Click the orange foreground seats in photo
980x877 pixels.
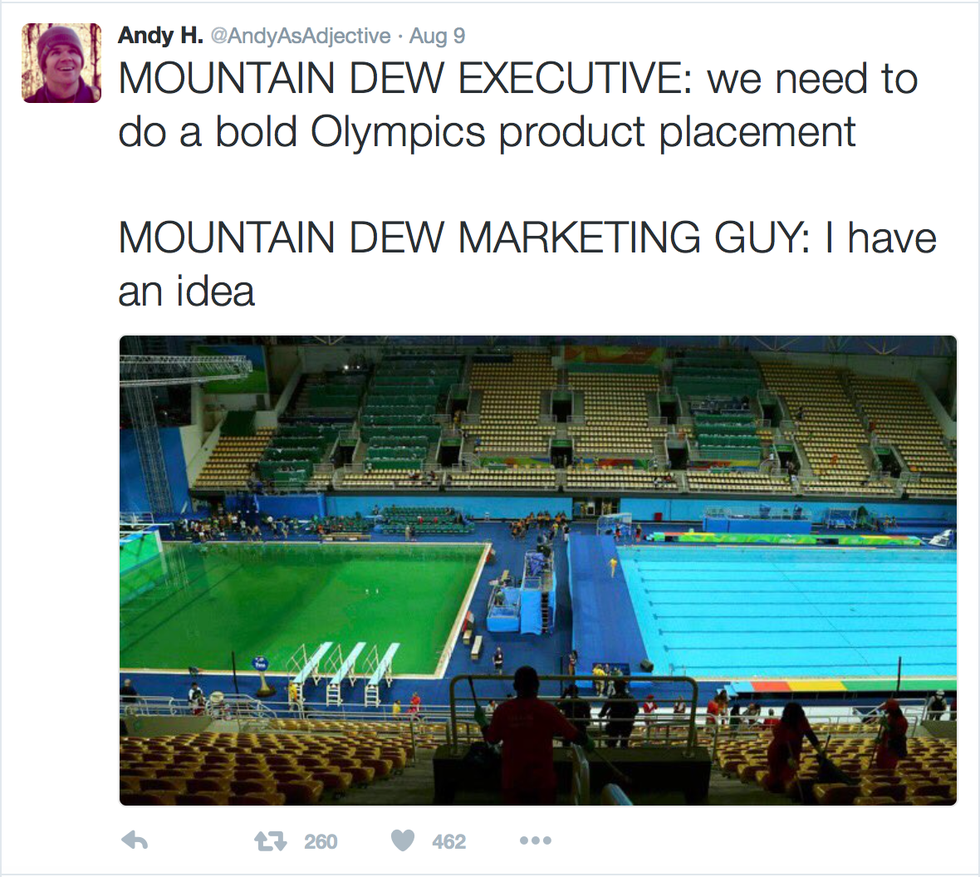pyautogui.click(x=260, y=765)
